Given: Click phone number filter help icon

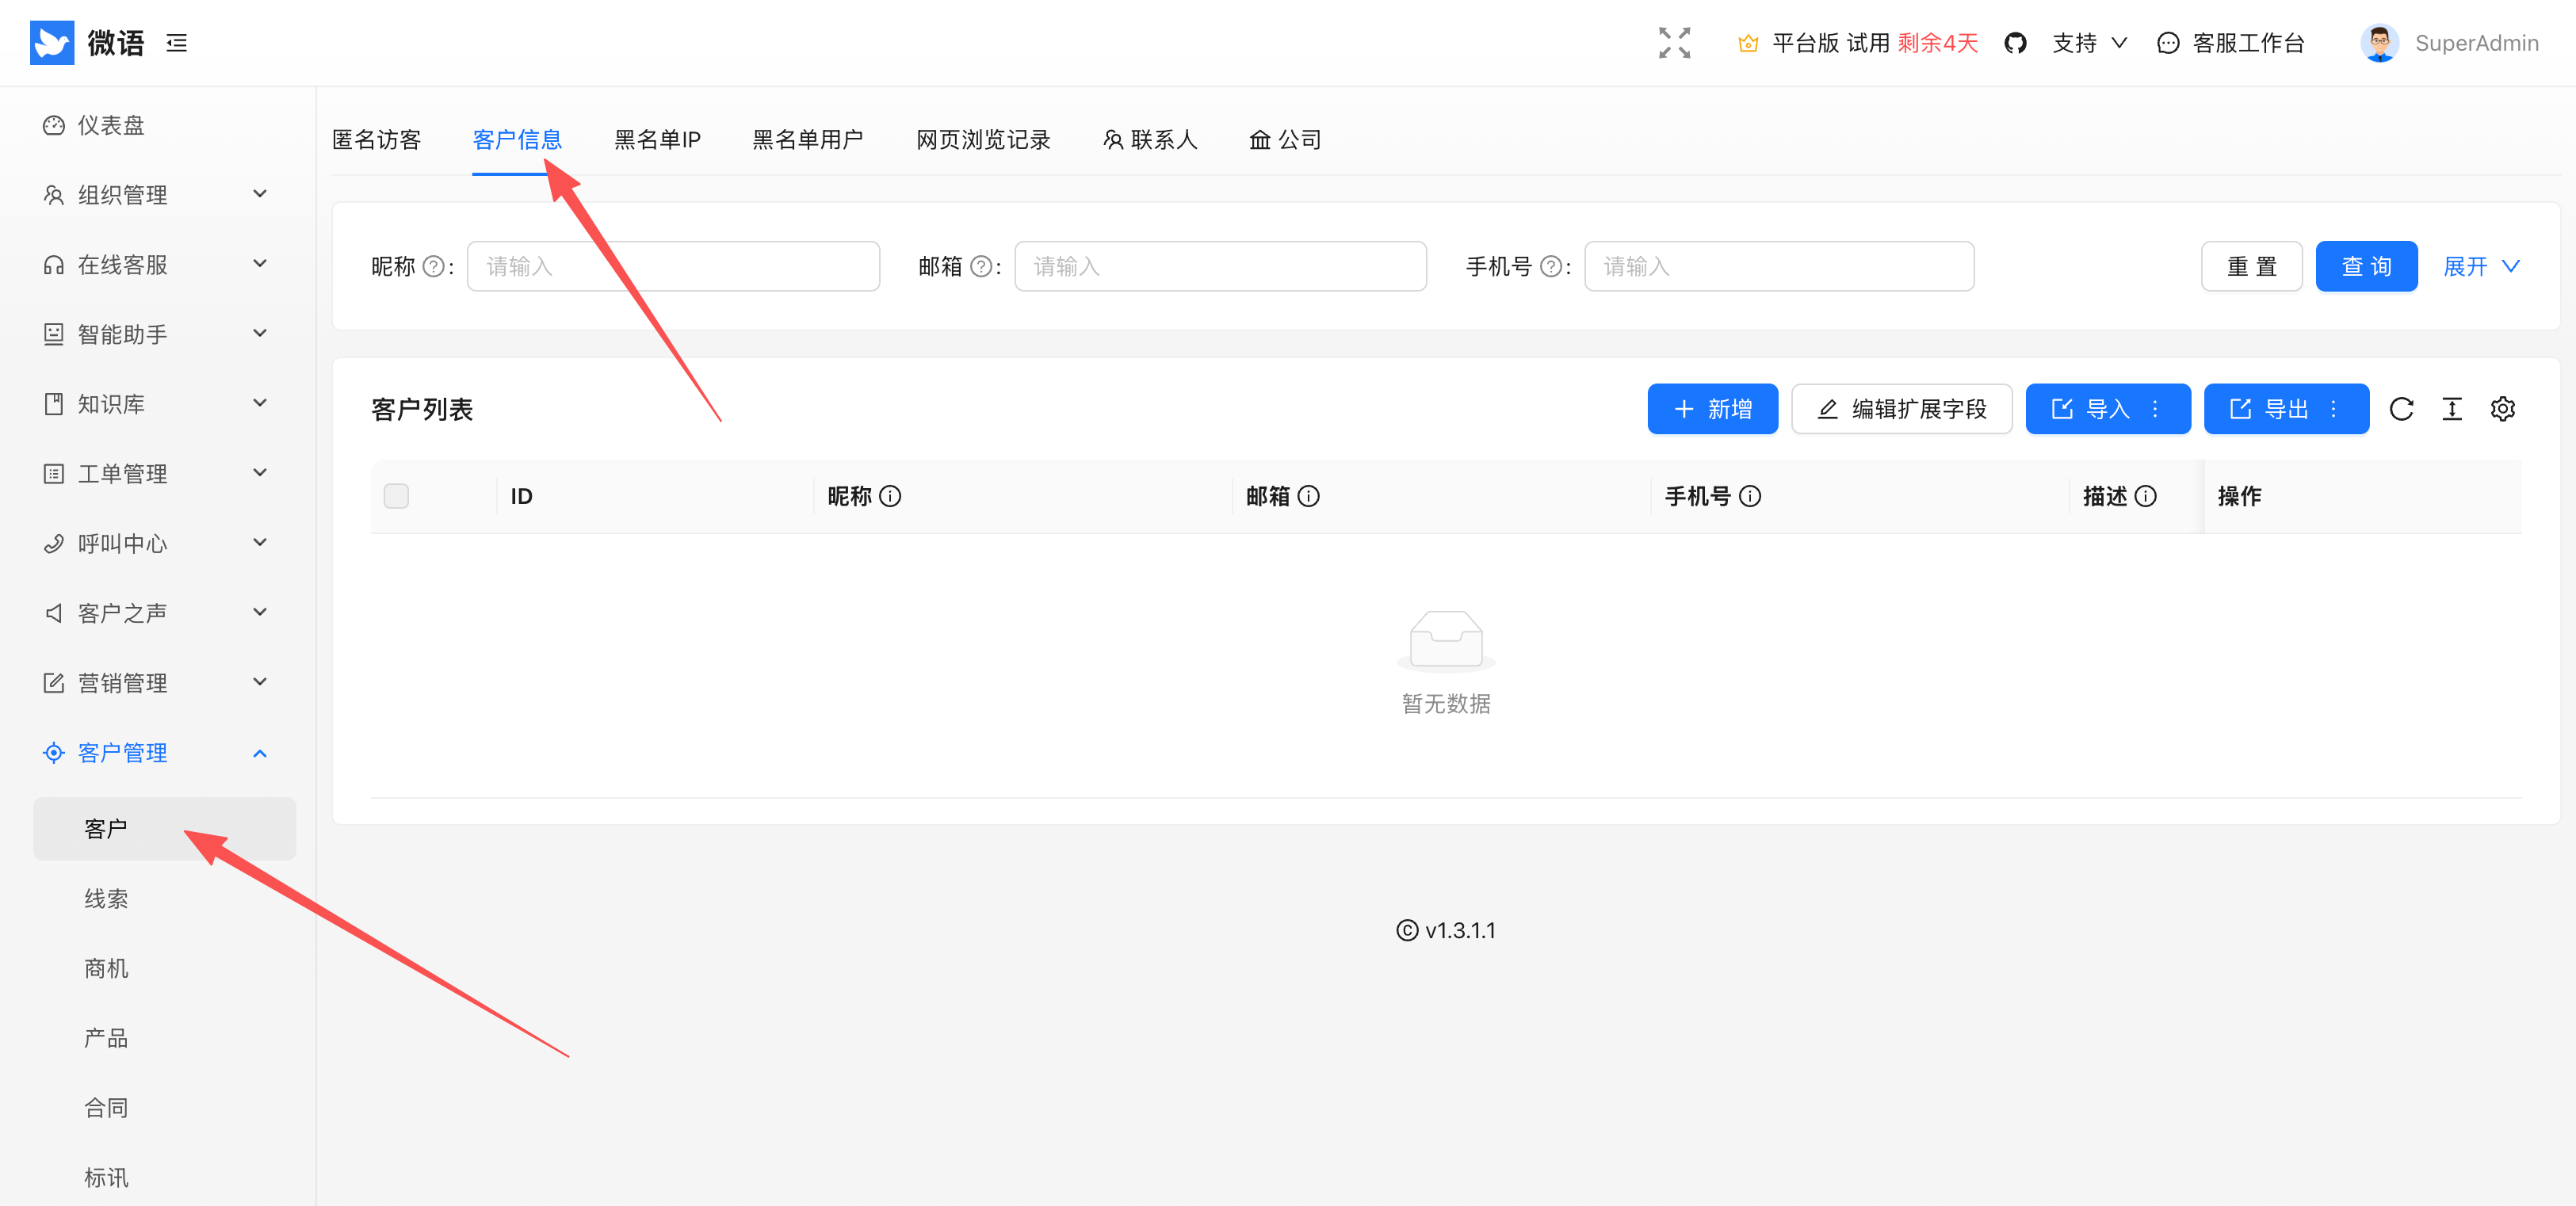Looking at the screenshot, I should [x=1551, y=267].
